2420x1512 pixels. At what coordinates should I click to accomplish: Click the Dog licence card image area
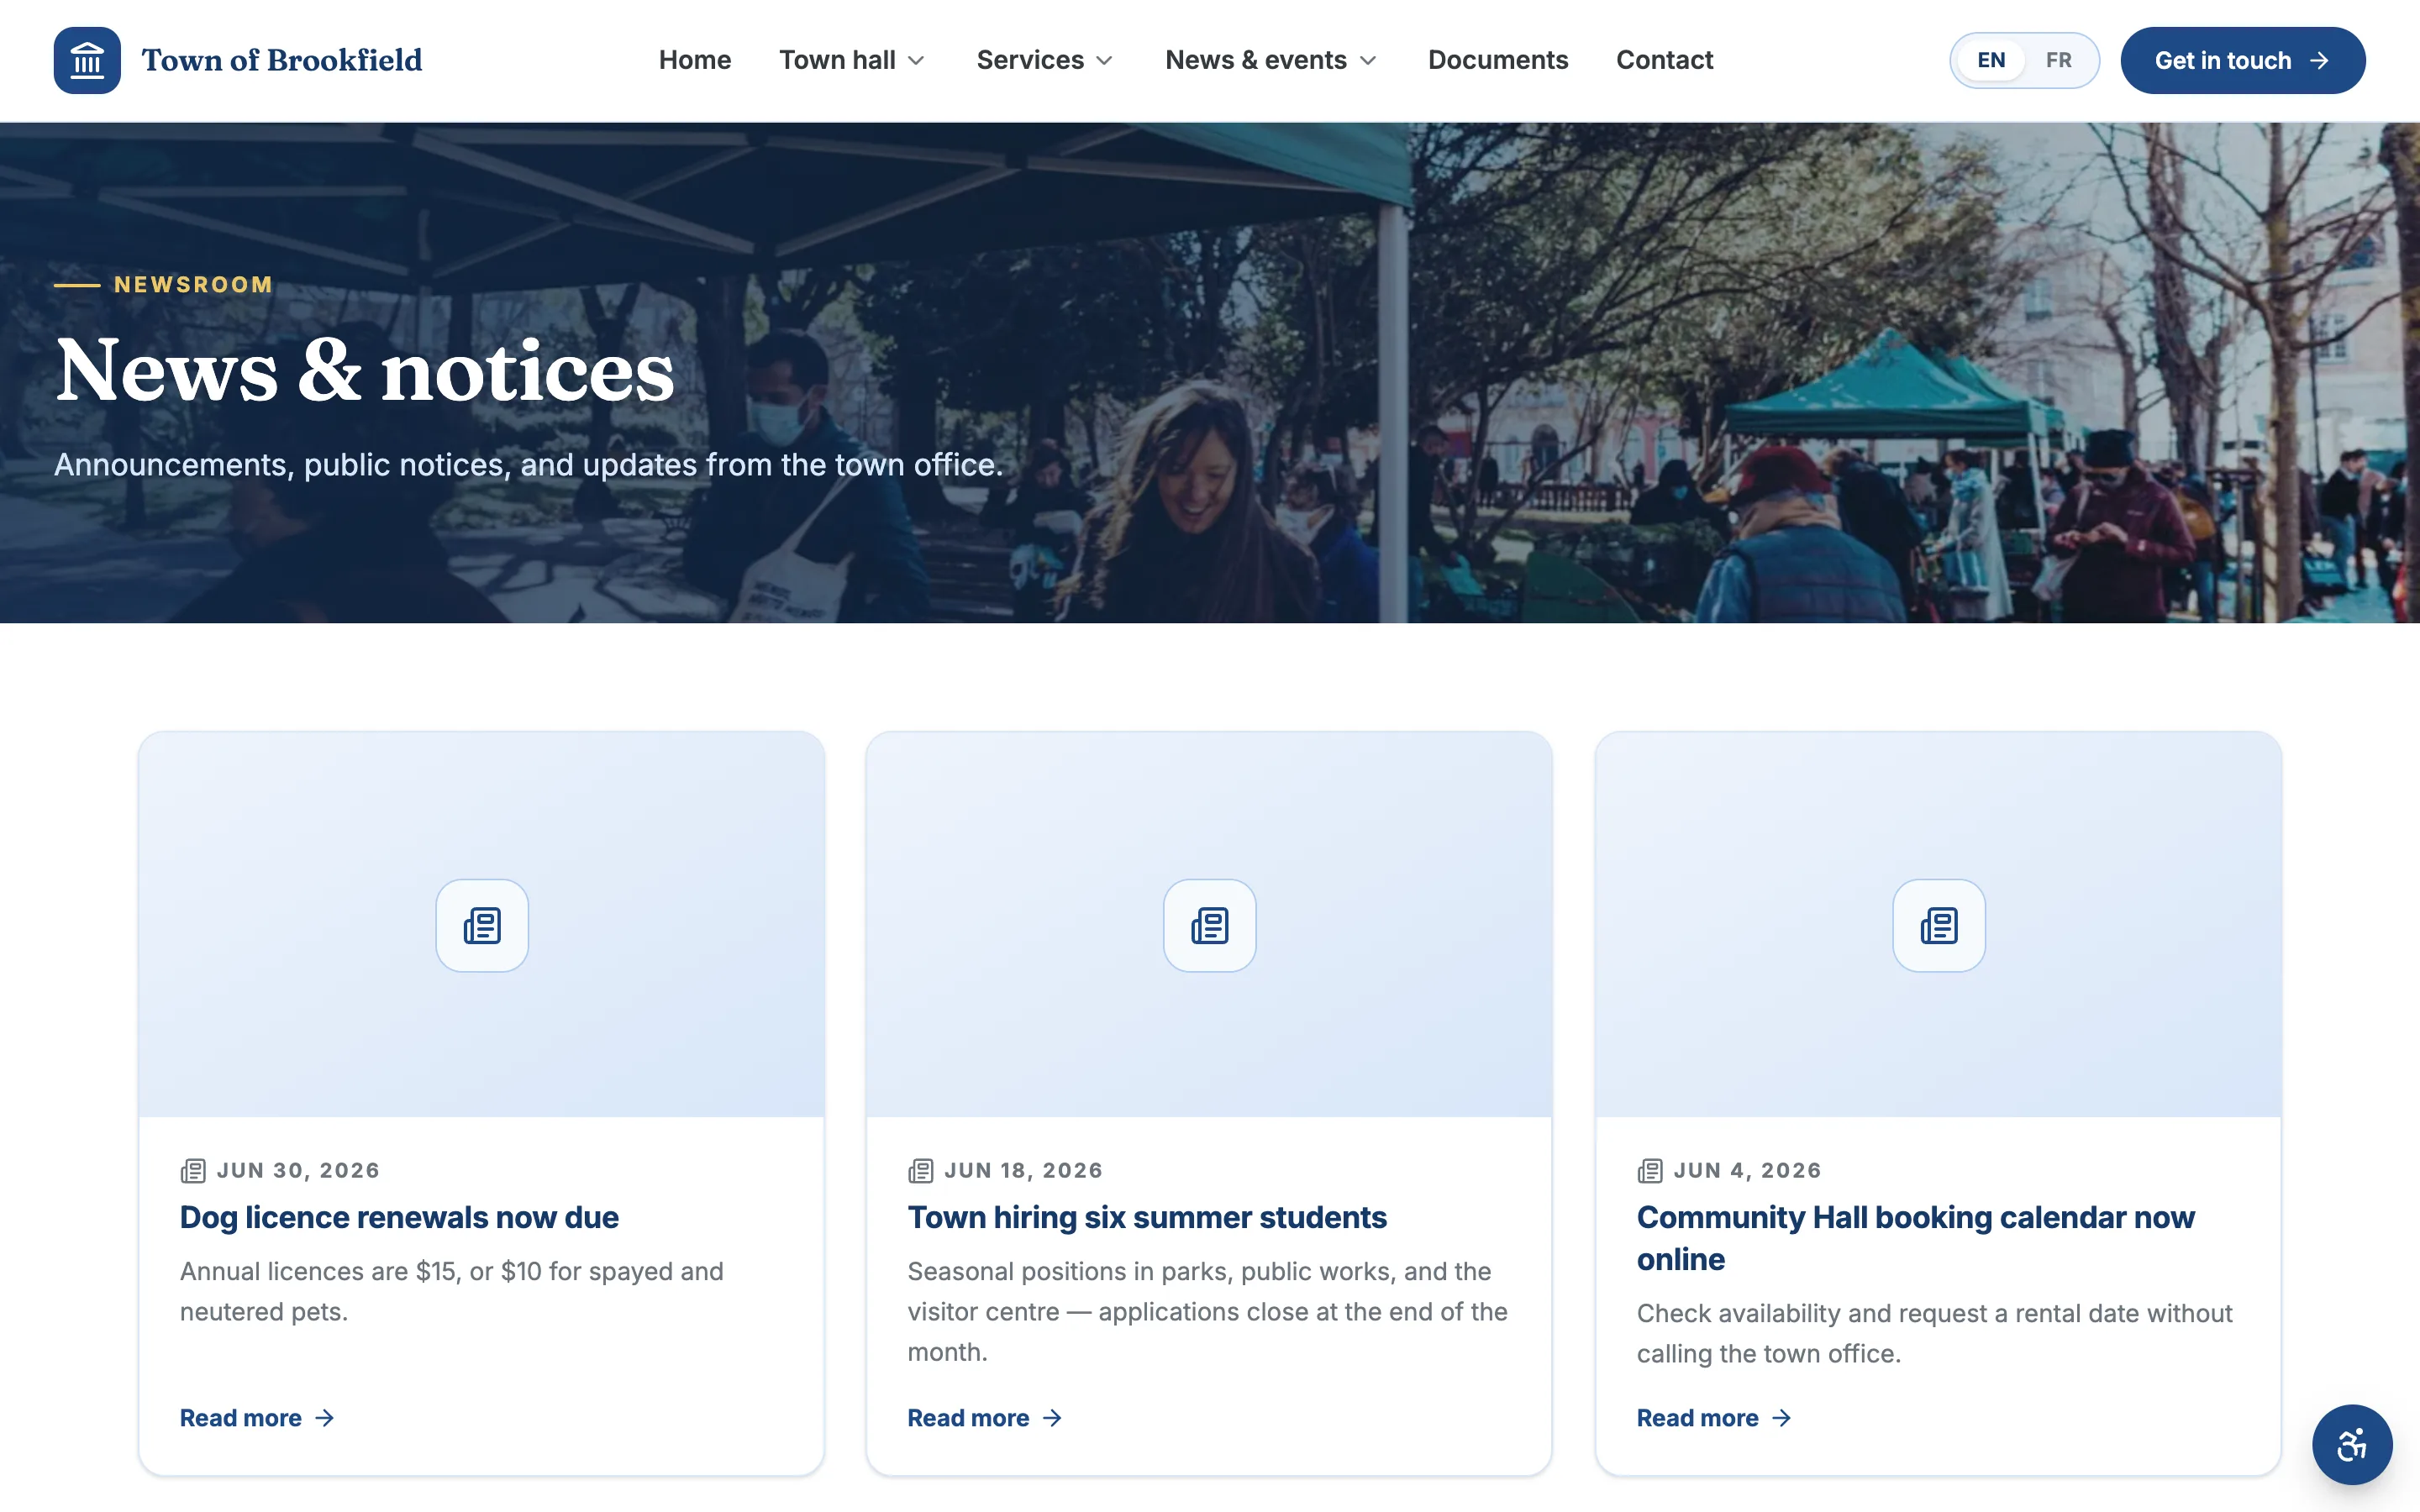coord(482,924)
